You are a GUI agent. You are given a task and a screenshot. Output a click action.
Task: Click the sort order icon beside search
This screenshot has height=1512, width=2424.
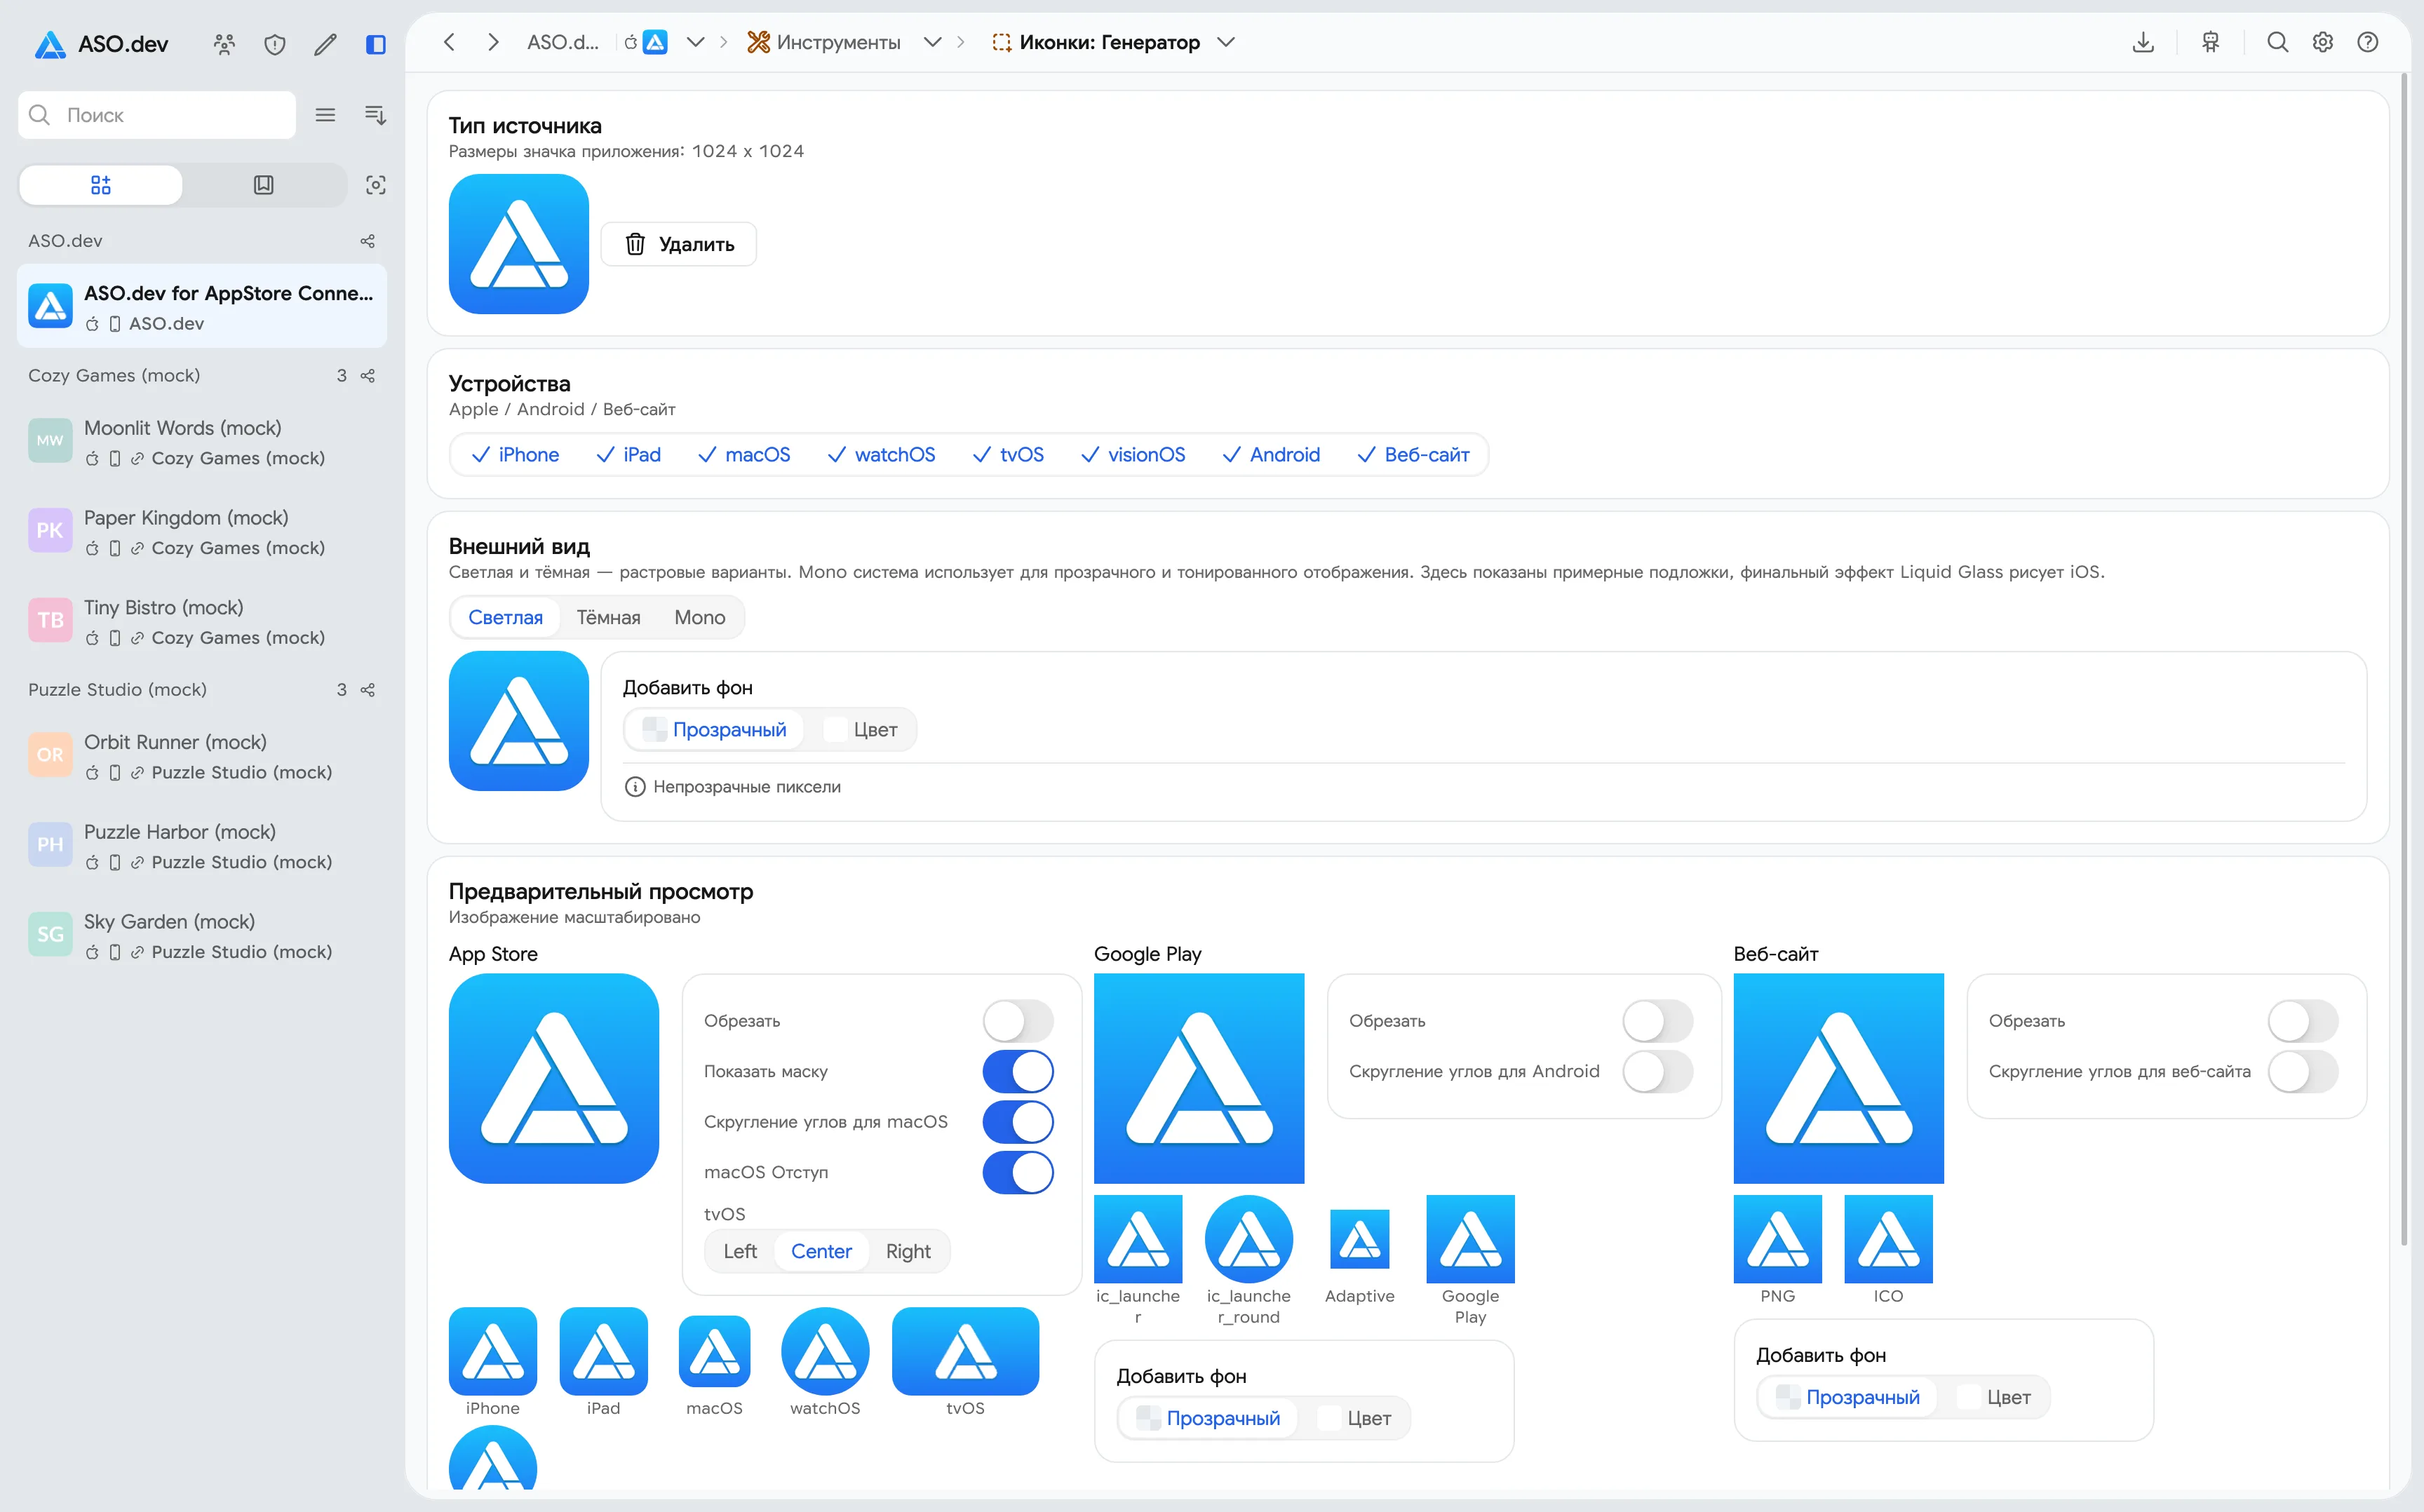pyautogui.click(x=375, y=115)
